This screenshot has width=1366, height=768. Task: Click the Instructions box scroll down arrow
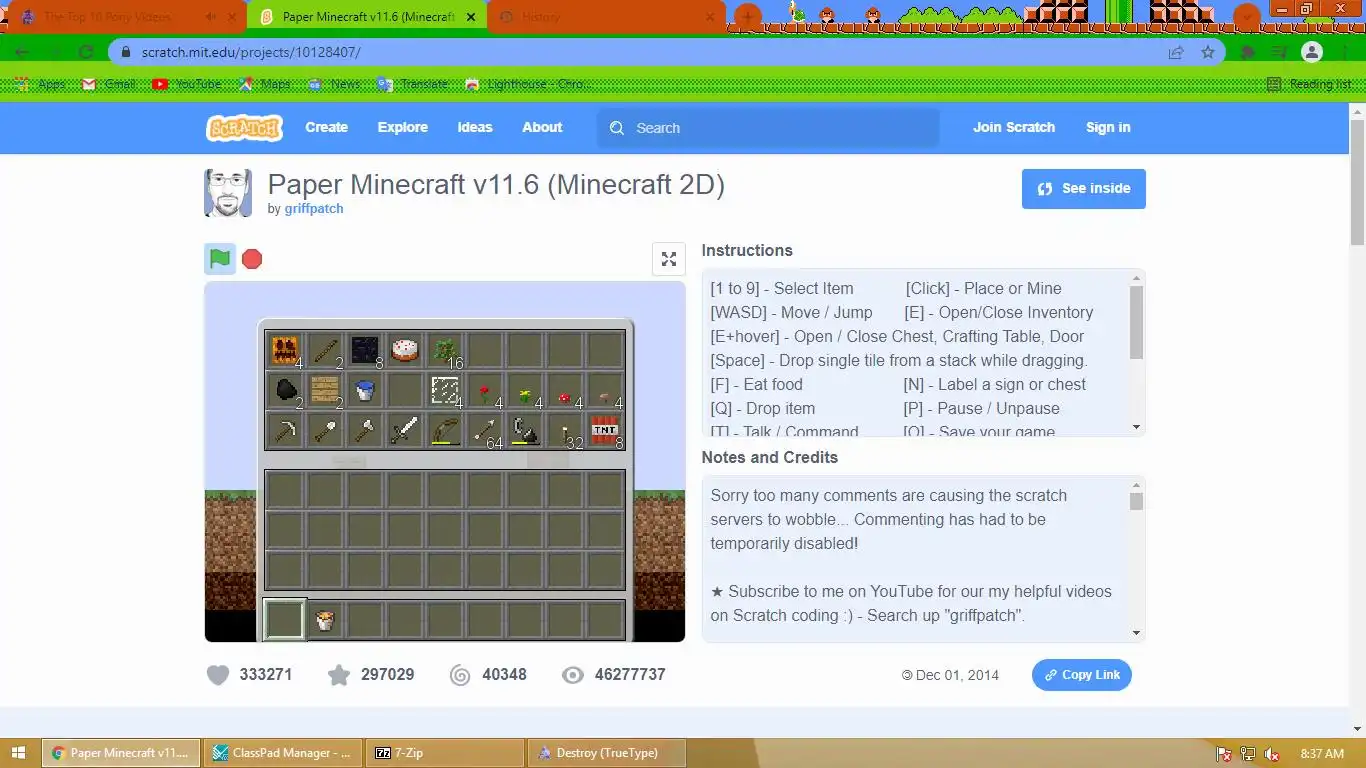pyautogui.click(x=1136, y=427)
